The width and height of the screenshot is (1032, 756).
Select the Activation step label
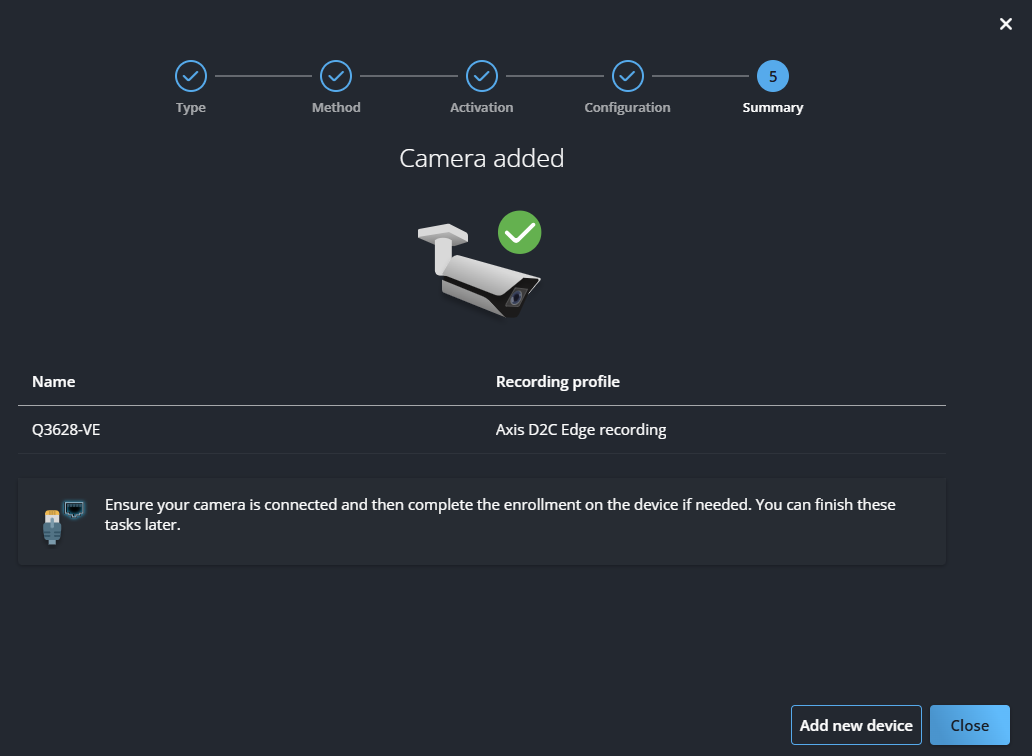tap(482, 108)
